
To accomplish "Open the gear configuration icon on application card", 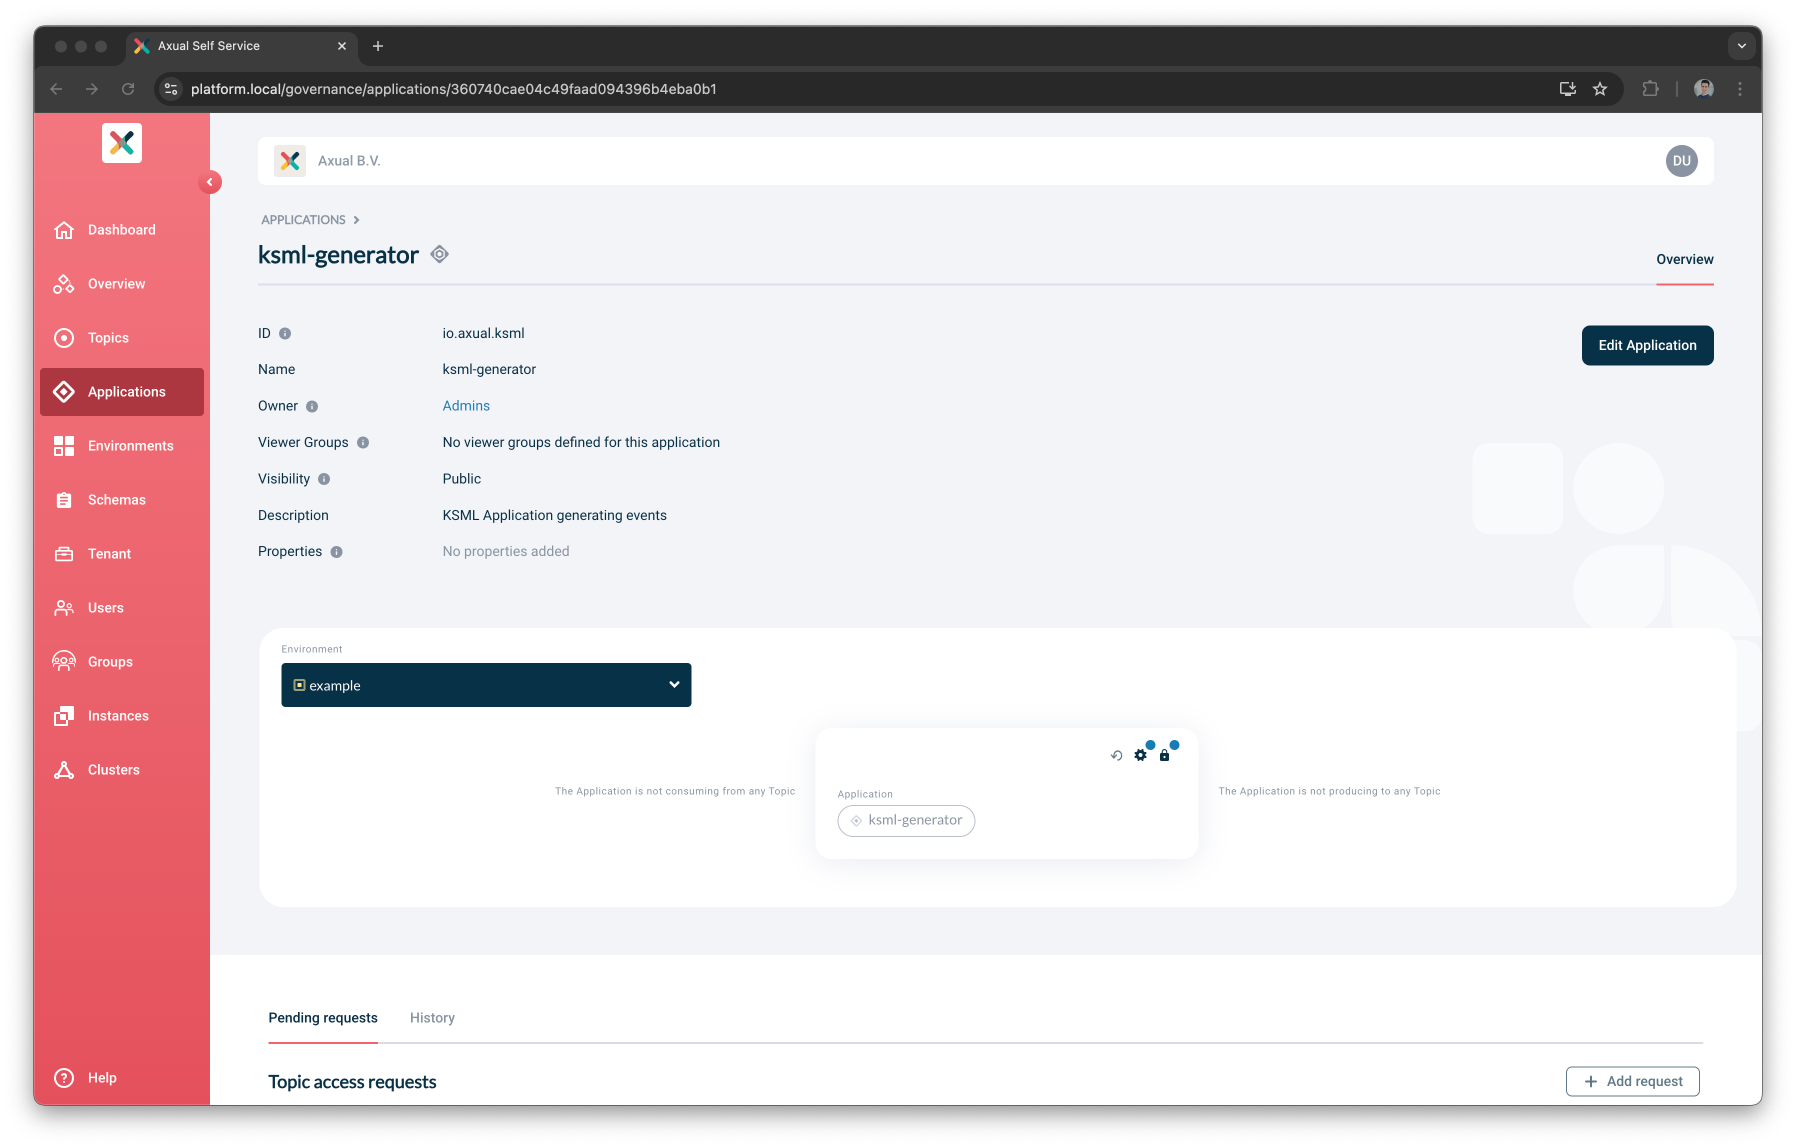I will (x=1141, y=755).
